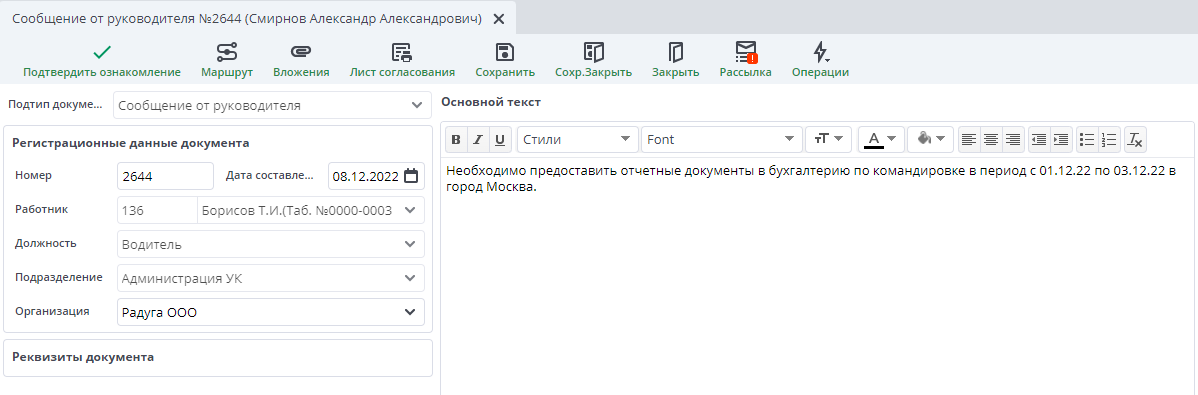The height and width of the screenshot is (395, 1198).
Task: Open Вложения attachments
Action: click(x=301, y=61)
